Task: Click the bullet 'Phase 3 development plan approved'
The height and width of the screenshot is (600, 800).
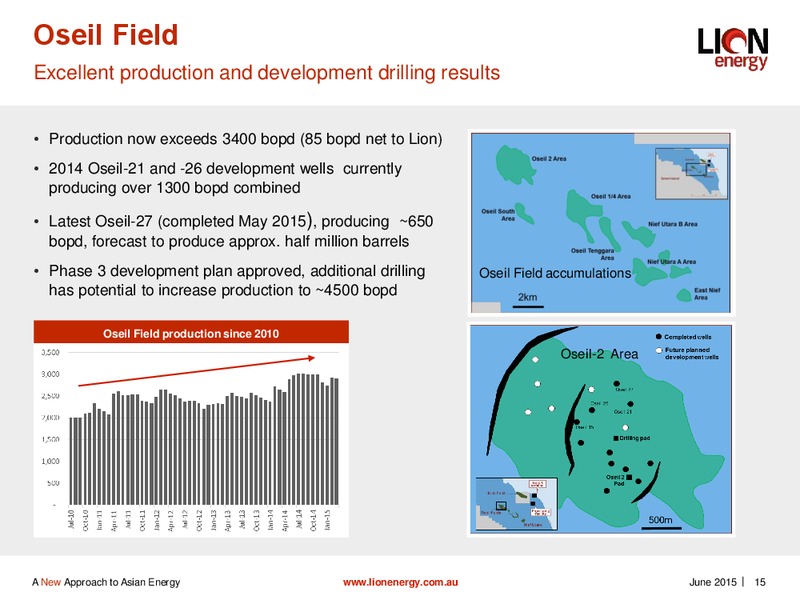Action: (237, 280)
